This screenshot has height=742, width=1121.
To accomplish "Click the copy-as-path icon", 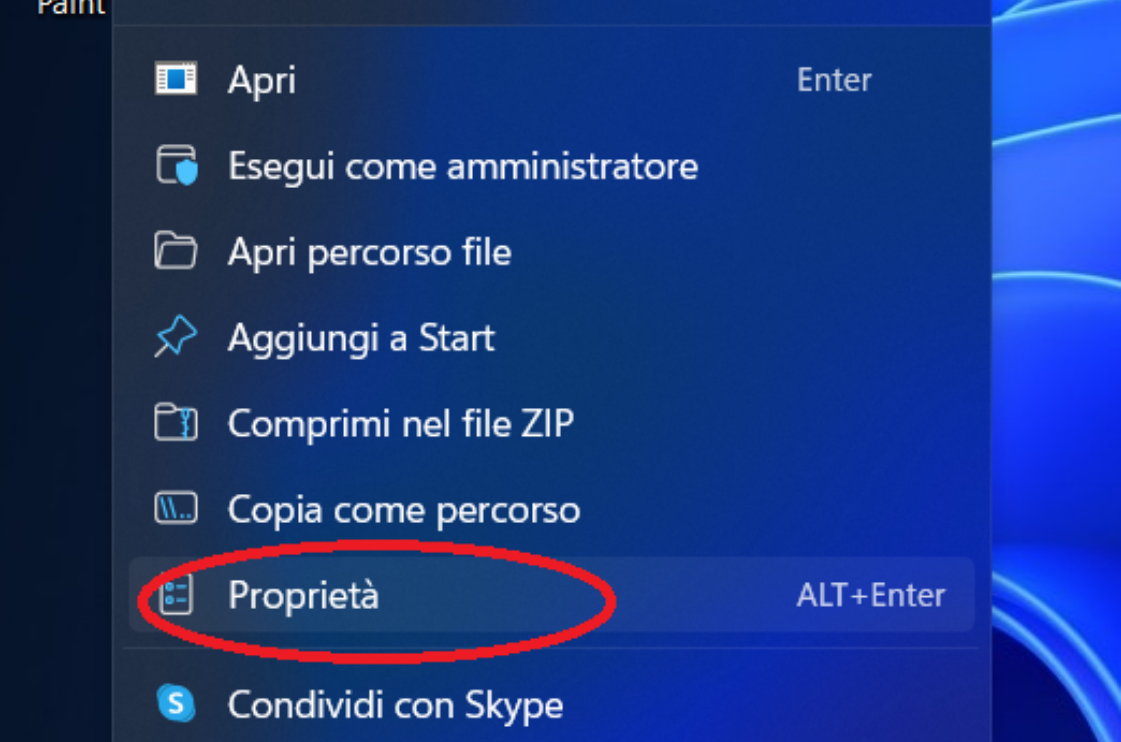I will coord(176,510).
